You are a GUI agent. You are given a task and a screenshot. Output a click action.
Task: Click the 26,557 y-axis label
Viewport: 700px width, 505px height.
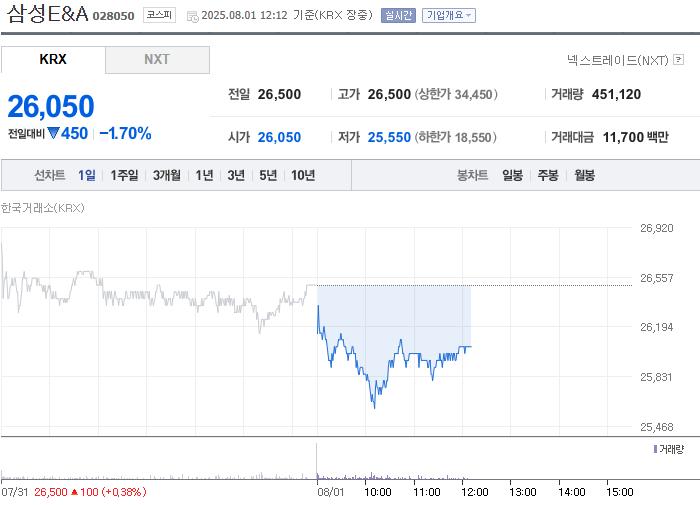click(x=657, y=278)
